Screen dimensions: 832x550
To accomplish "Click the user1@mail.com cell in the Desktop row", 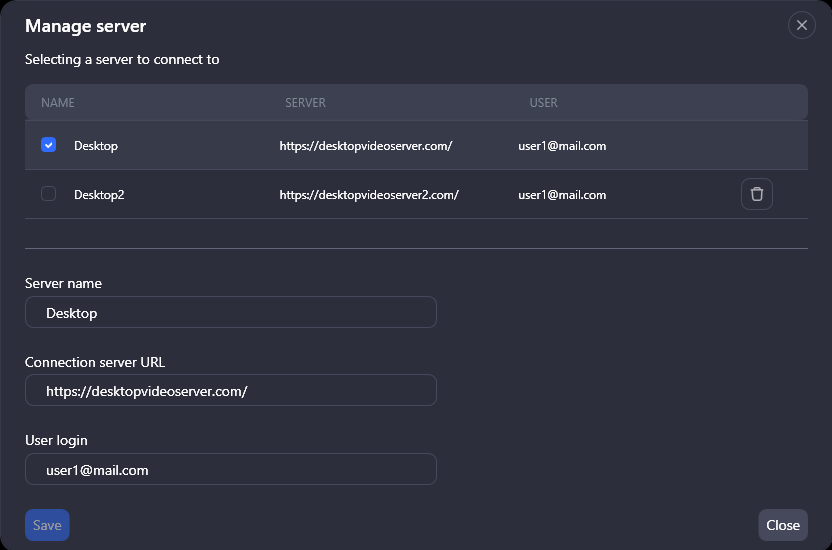I will (x=562, y=146).
